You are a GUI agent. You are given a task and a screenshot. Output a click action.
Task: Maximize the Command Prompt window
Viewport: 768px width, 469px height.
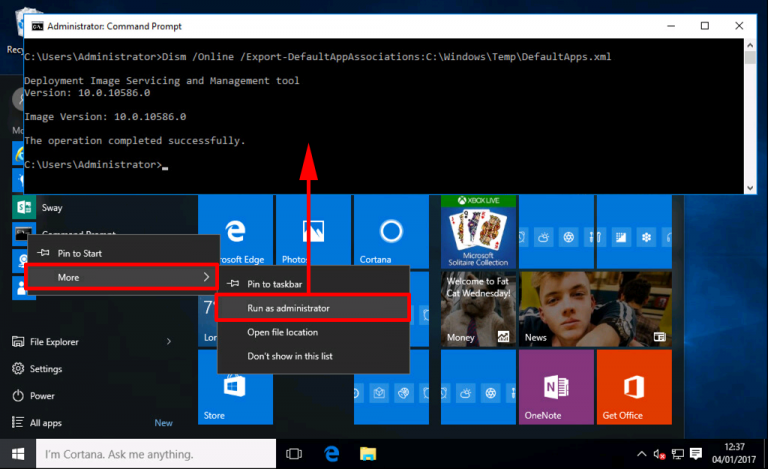click(x=704, y=26)
